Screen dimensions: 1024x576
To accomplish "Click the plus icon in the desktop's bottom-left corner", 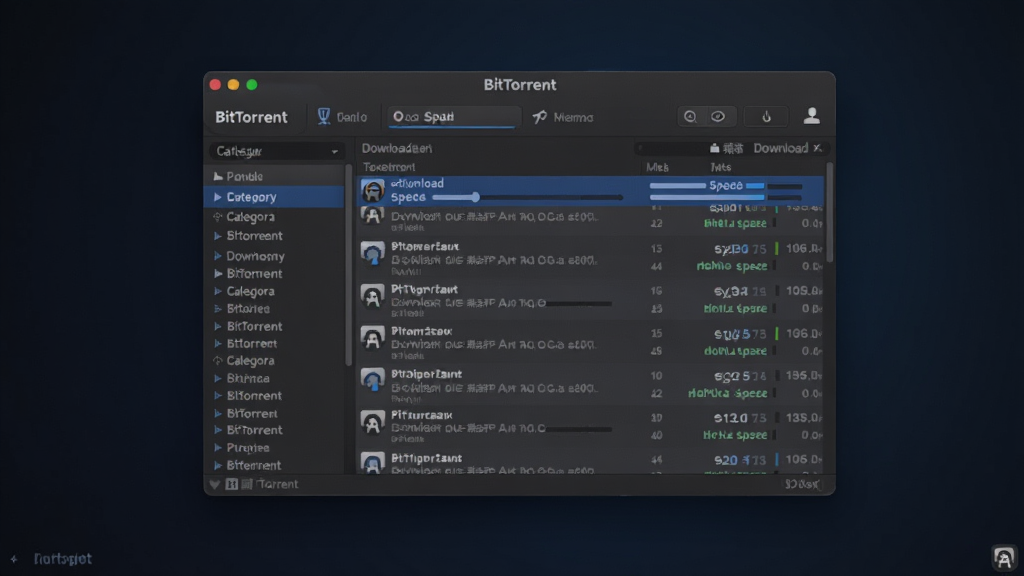I will [14, 559].
